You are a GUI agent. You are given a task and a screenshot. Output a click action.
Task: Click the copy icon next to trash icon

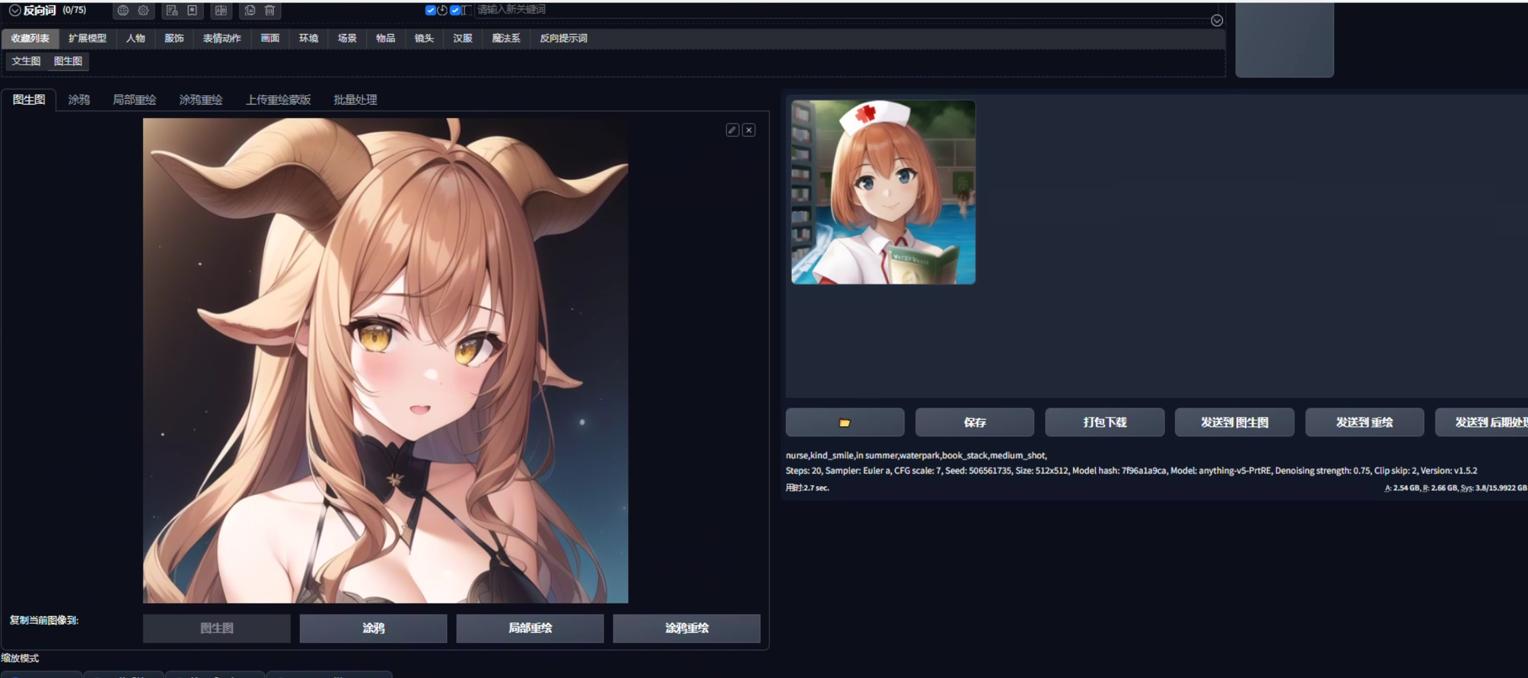(250, 10)
